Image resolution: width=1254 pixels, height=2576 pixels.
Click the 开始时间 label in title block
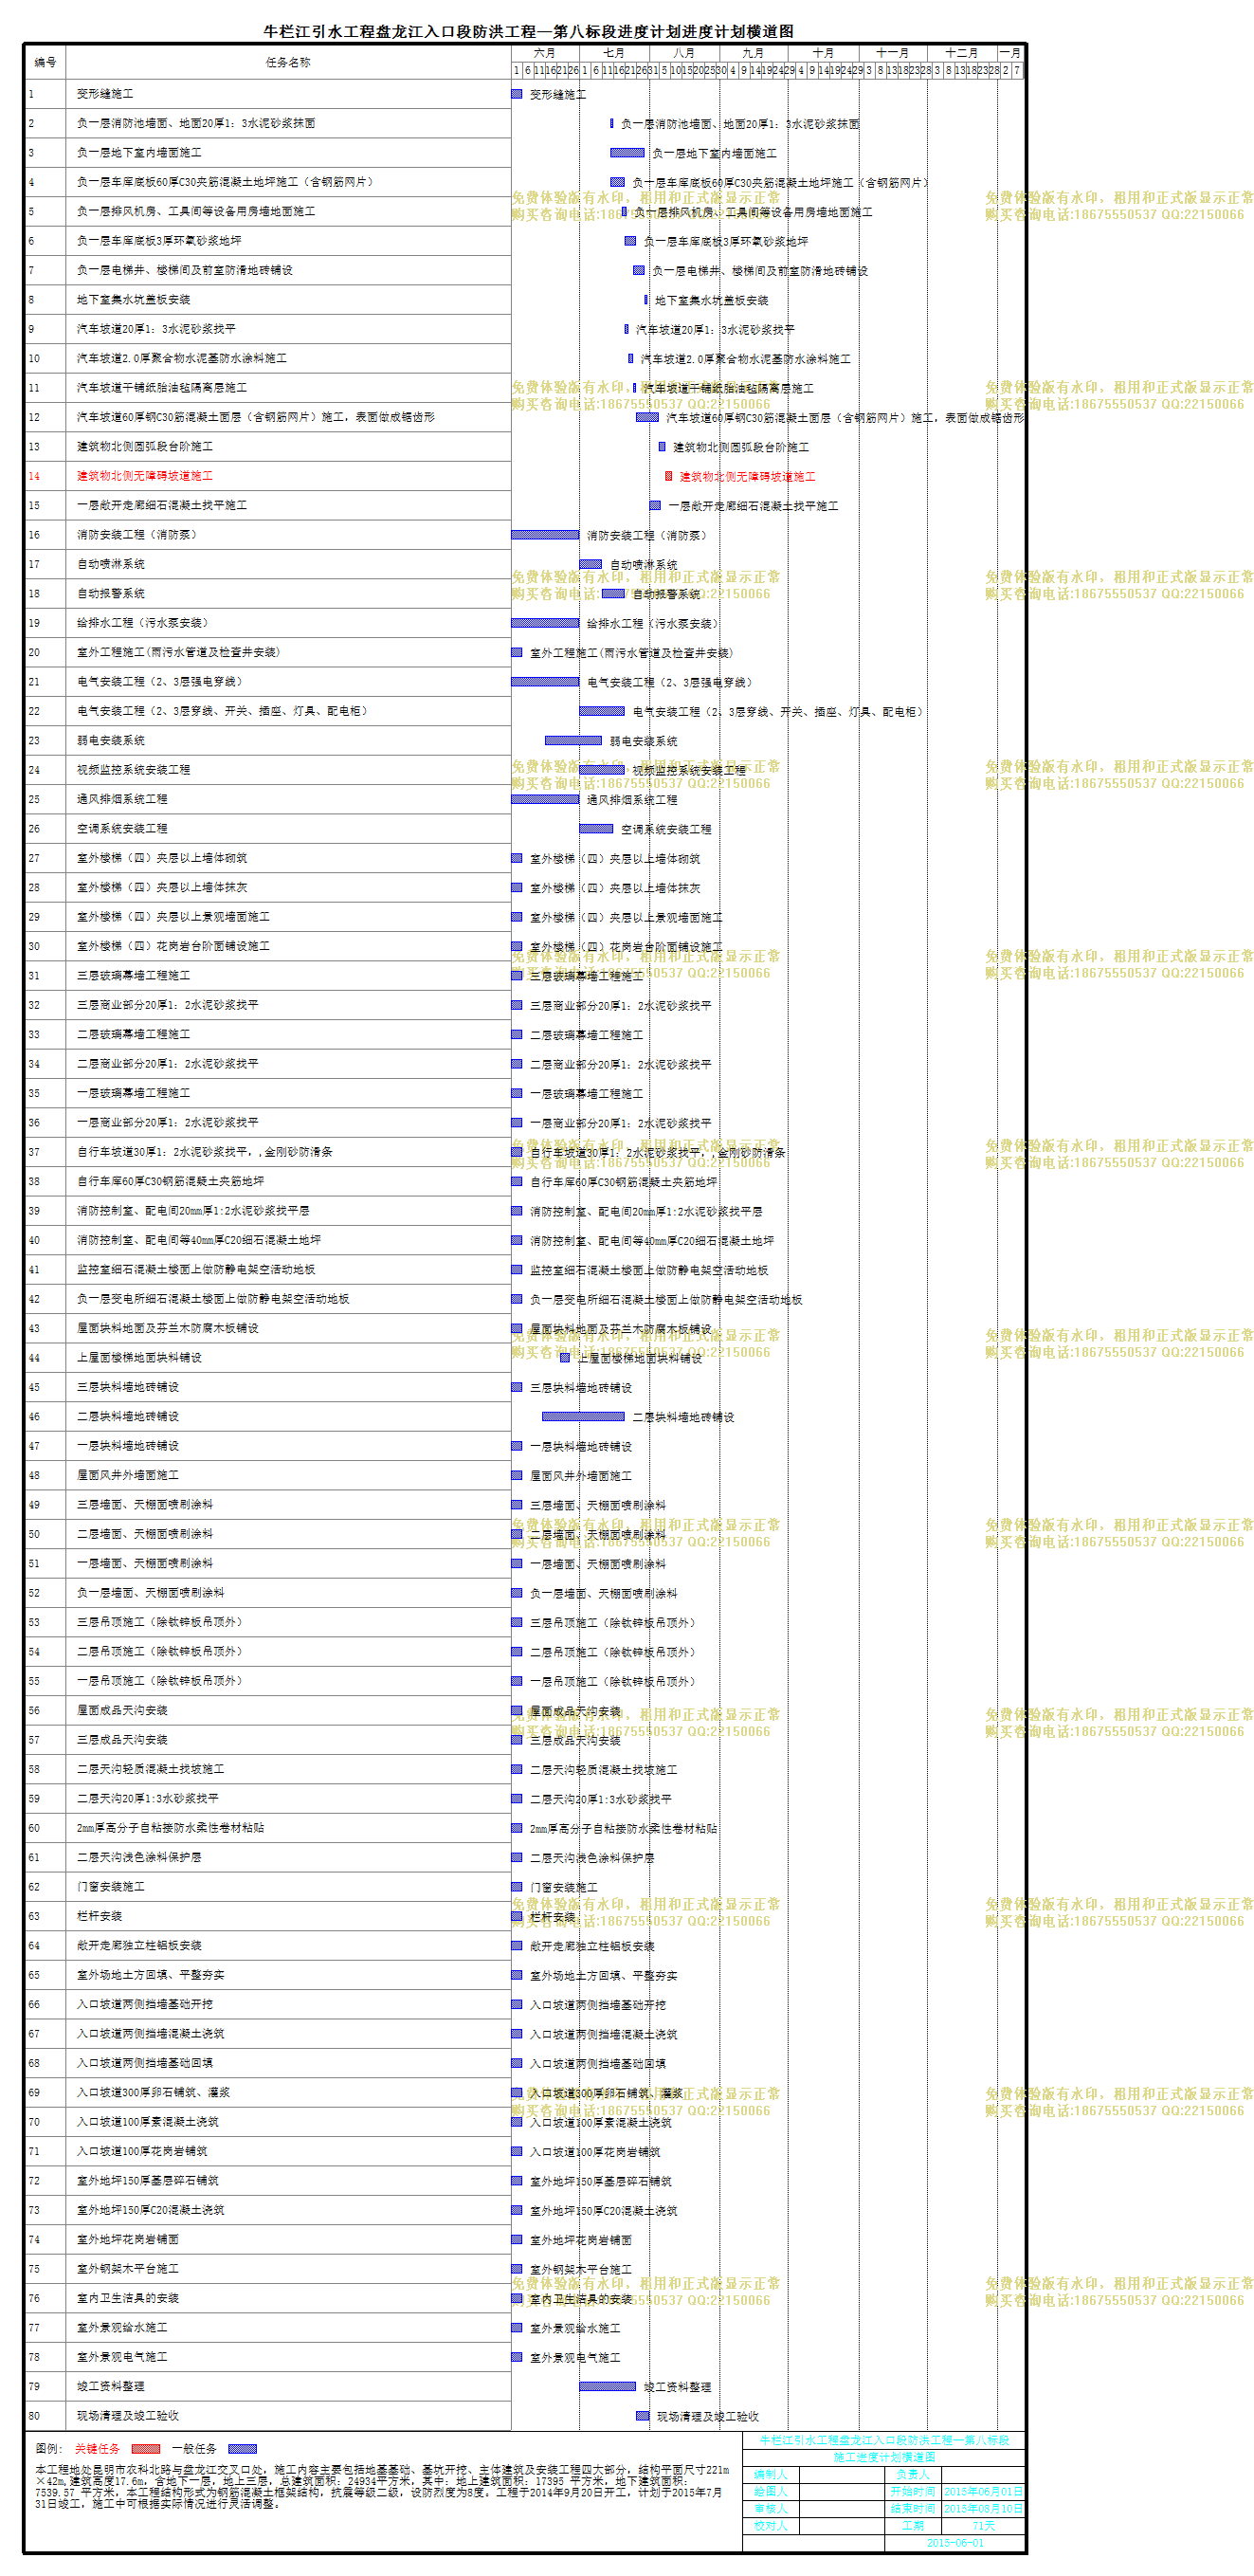(x=912, y=2491)
